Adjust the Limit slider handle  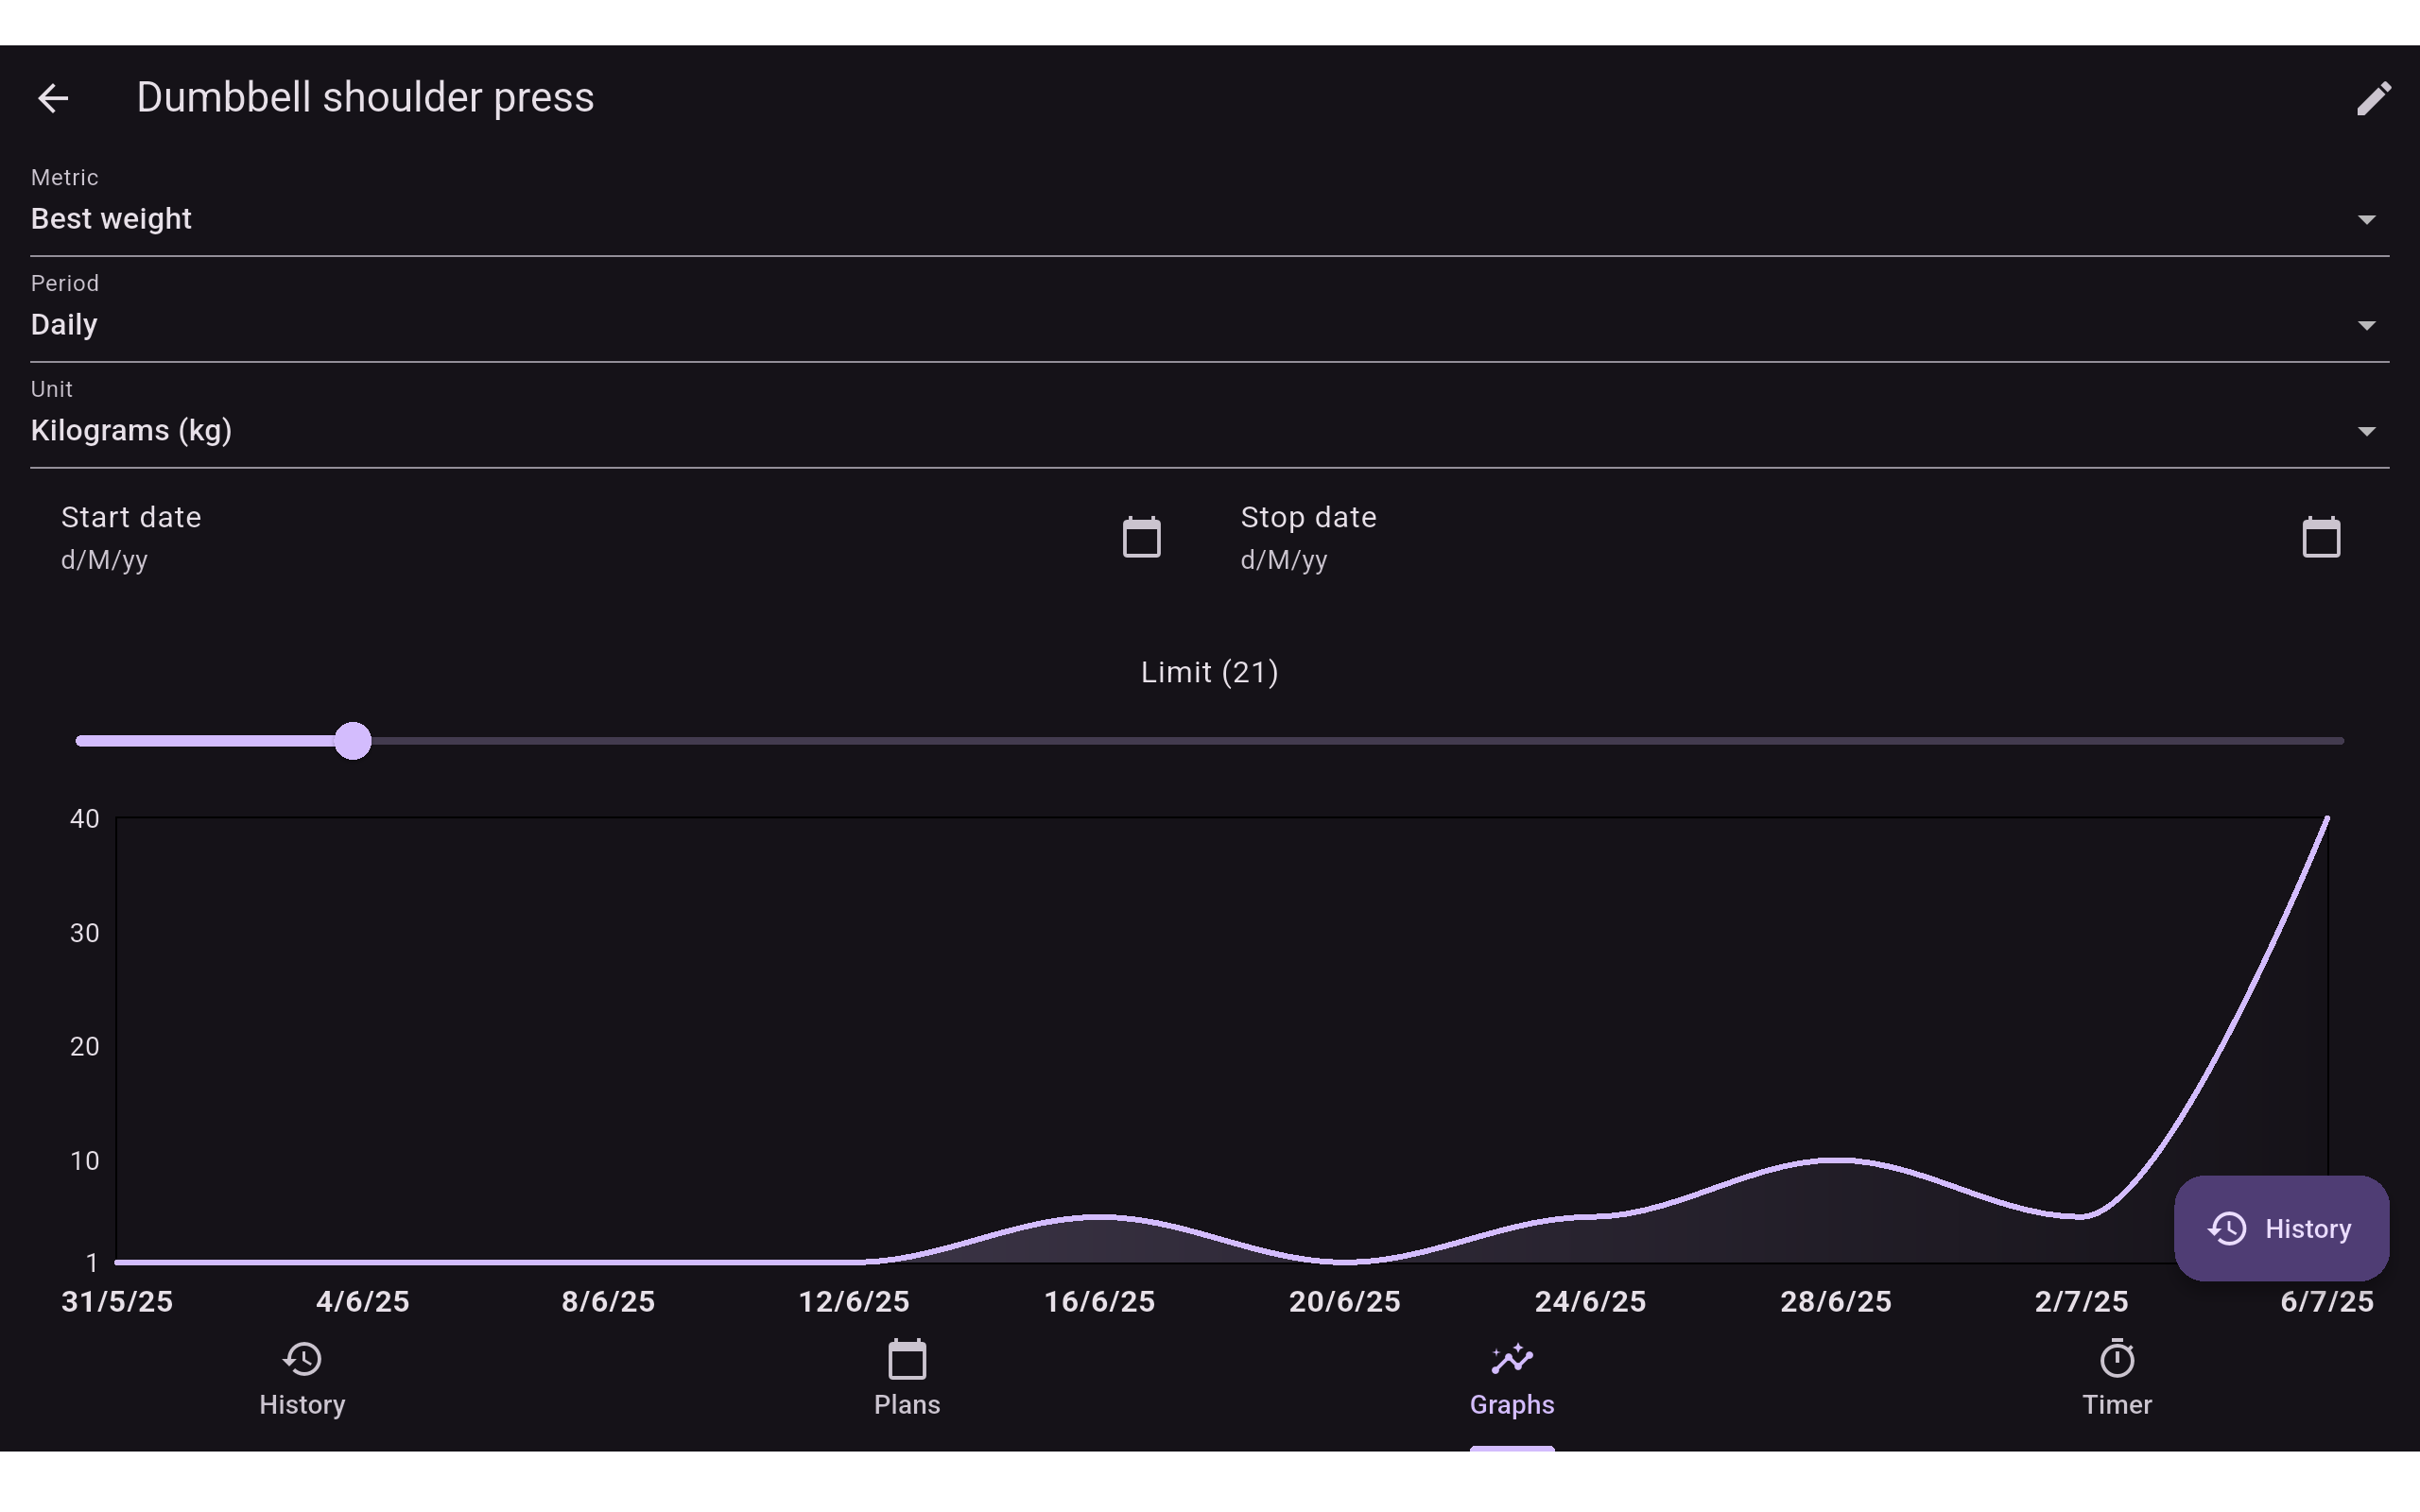[353, 741]
